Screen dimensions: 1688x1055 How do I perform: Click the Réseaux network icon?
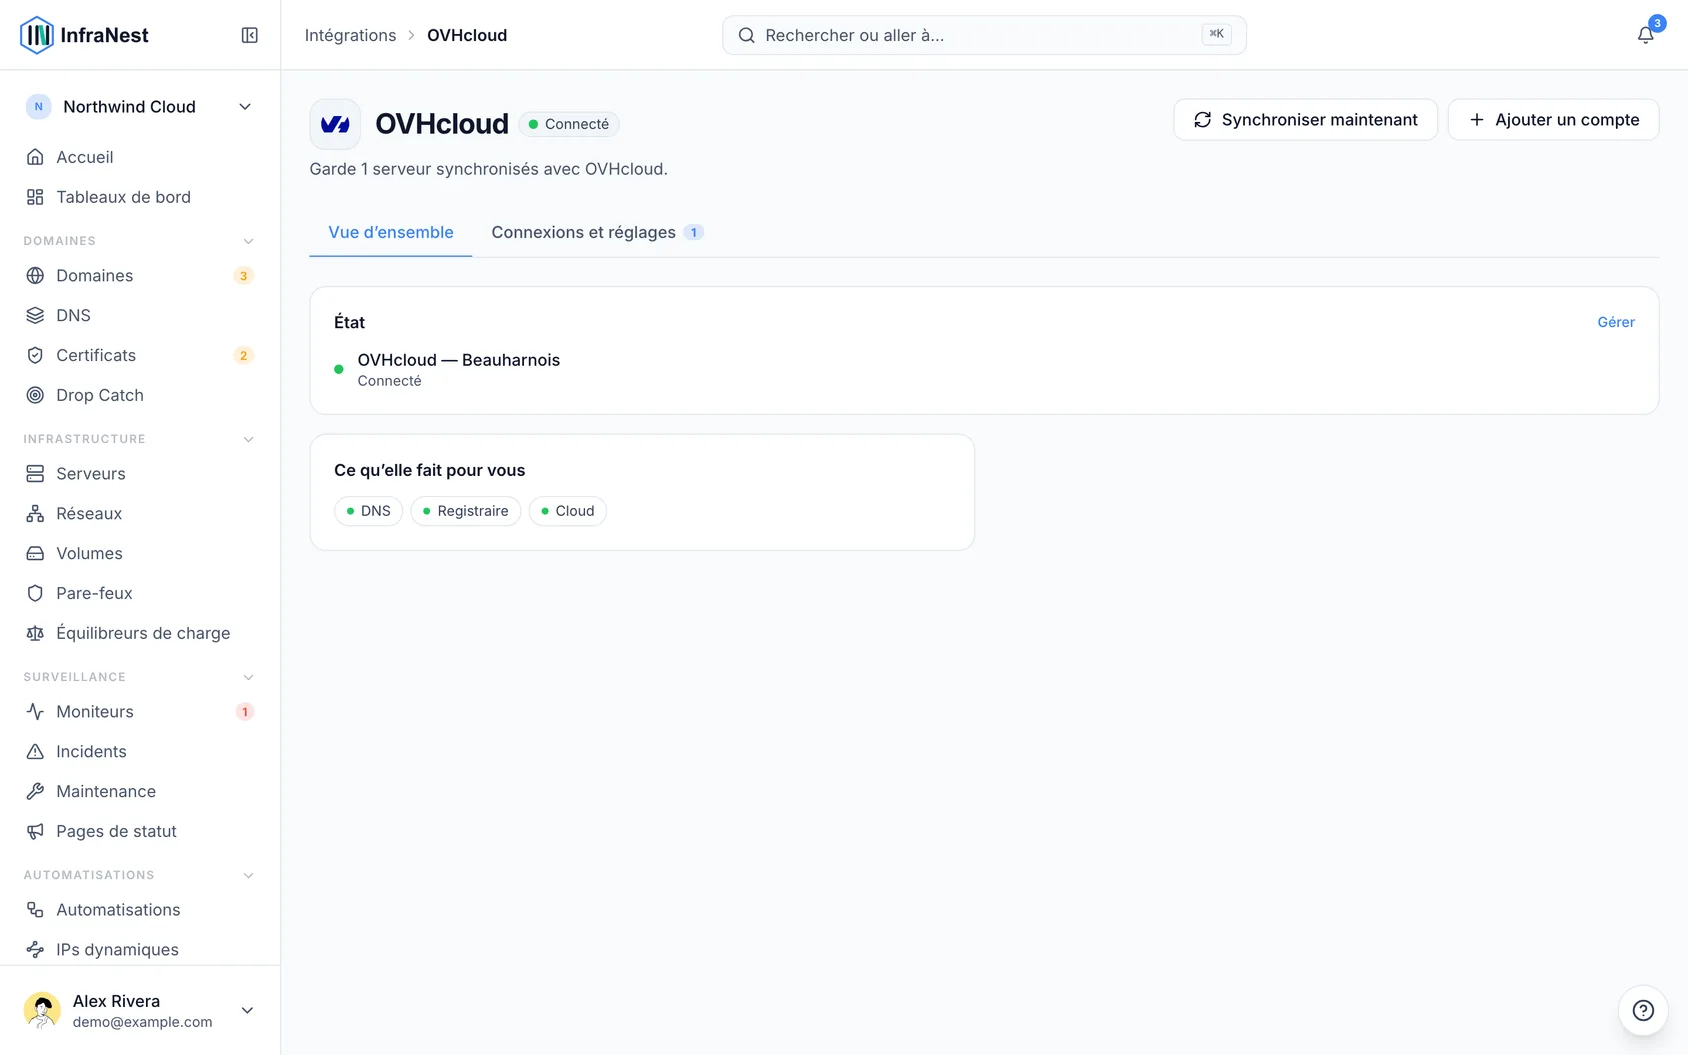35,513
